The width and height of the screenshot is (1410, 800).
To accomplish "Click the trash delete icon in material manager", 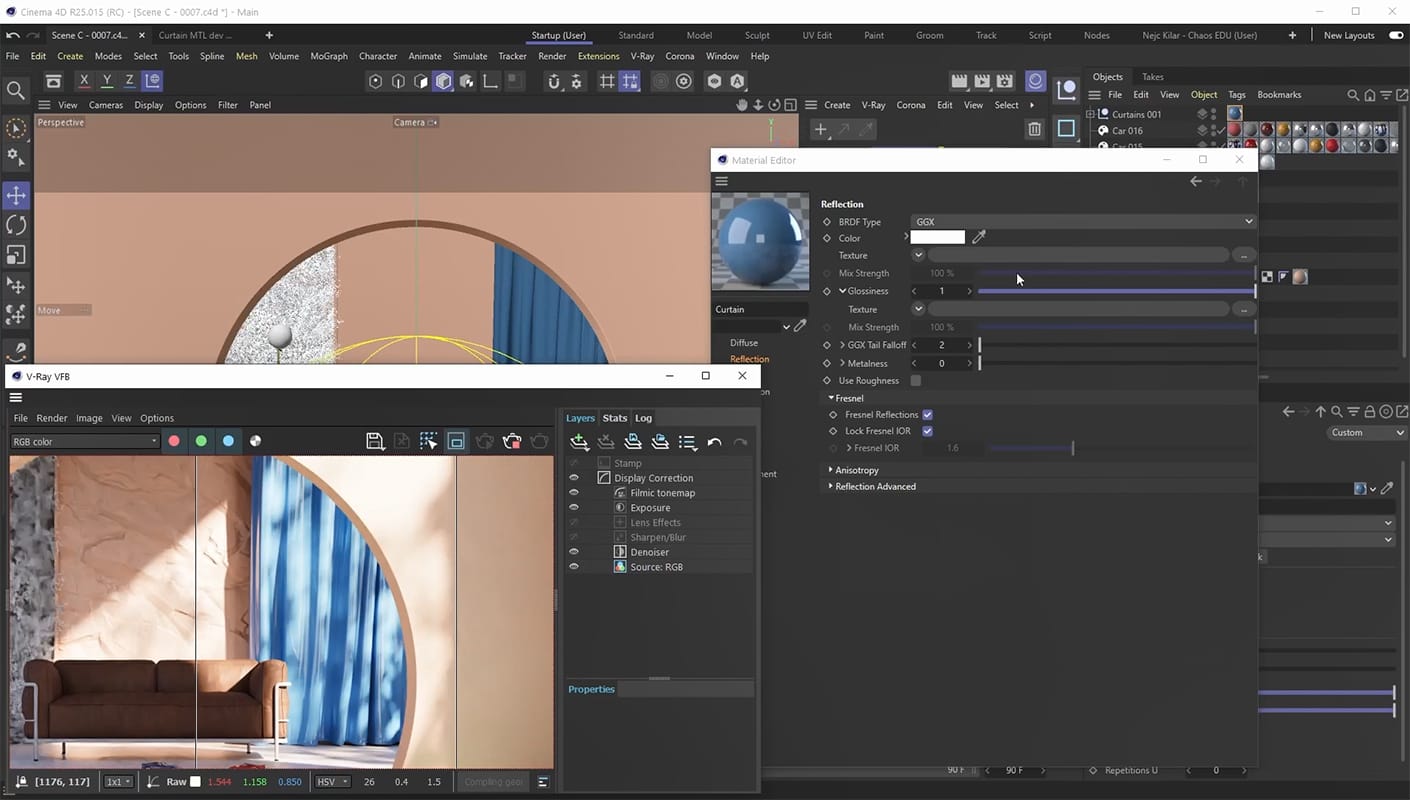I will click(1034, 129).
